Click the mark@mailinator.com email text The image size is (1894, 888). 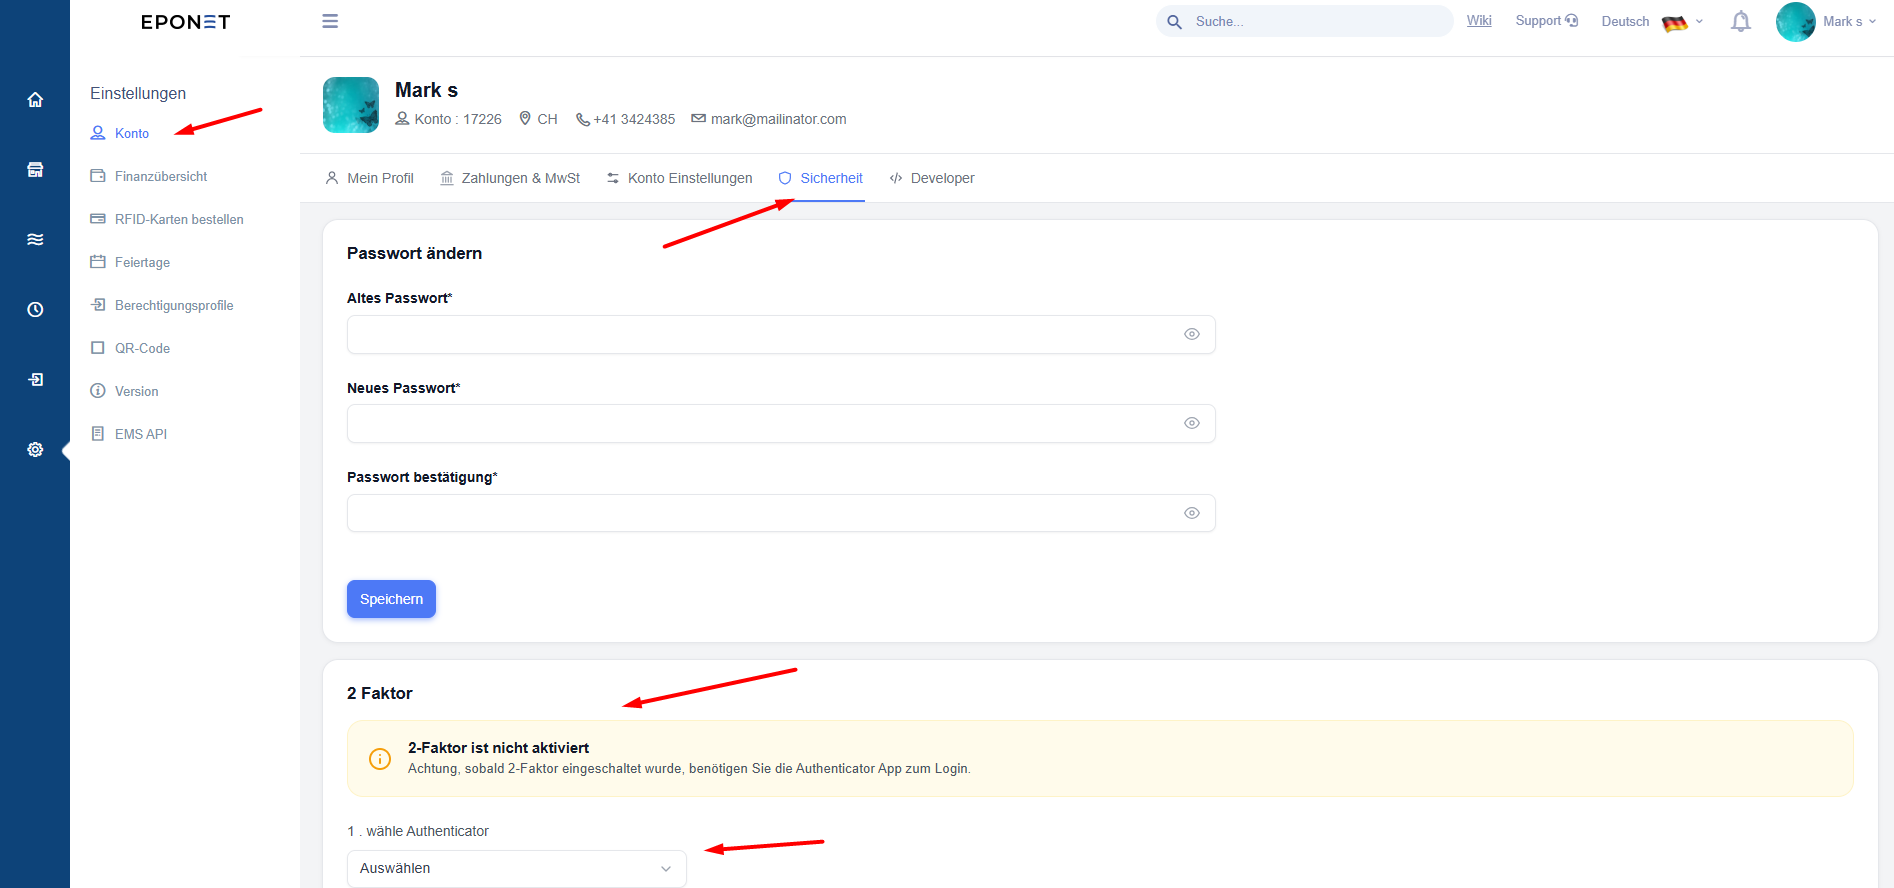tap(778, 119)
